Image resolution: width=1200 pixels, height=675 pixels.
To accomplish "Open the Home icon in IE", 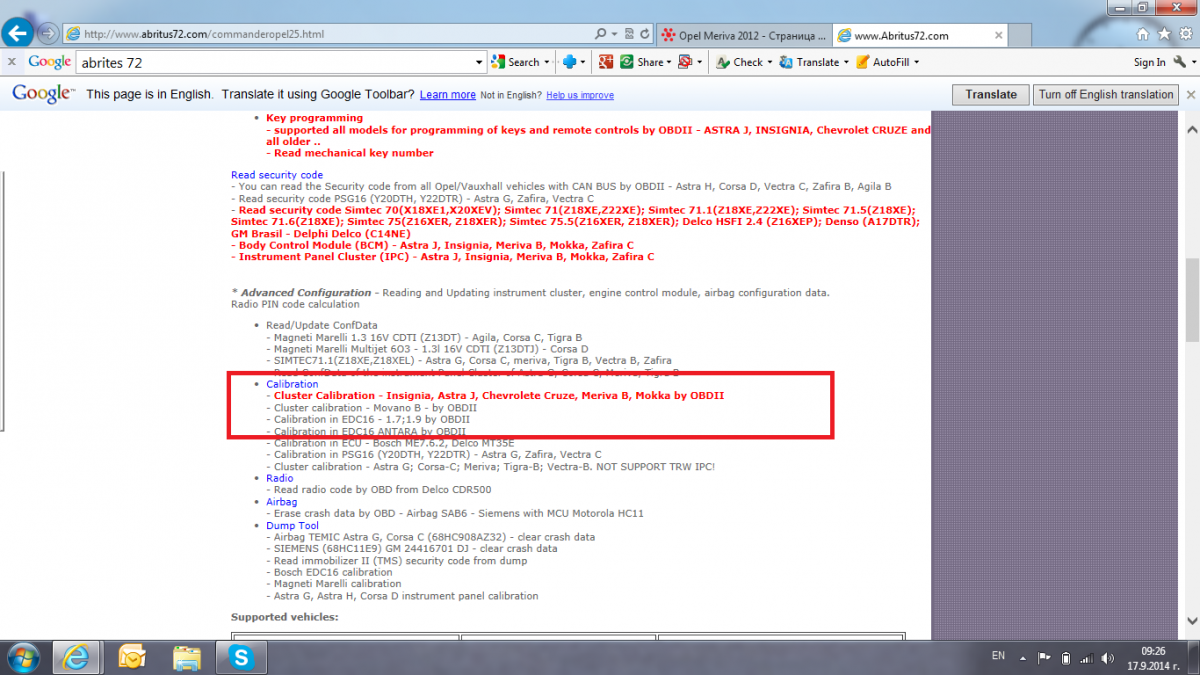I will click(x=1143, y=34).
